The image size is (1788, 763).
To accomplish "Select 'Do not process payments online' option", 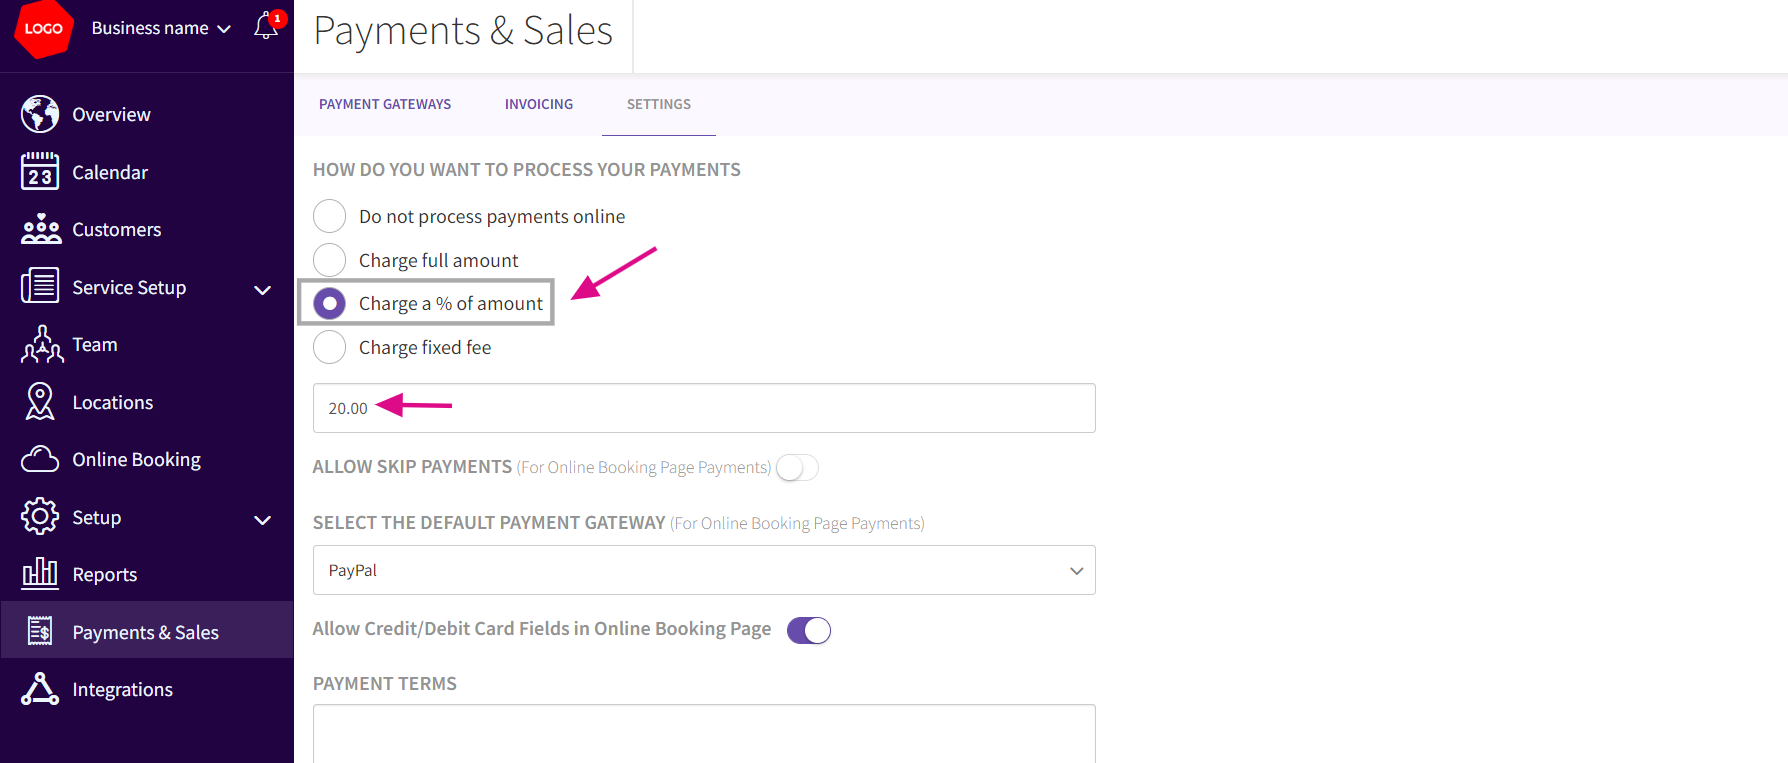I will tap(330, 216).
